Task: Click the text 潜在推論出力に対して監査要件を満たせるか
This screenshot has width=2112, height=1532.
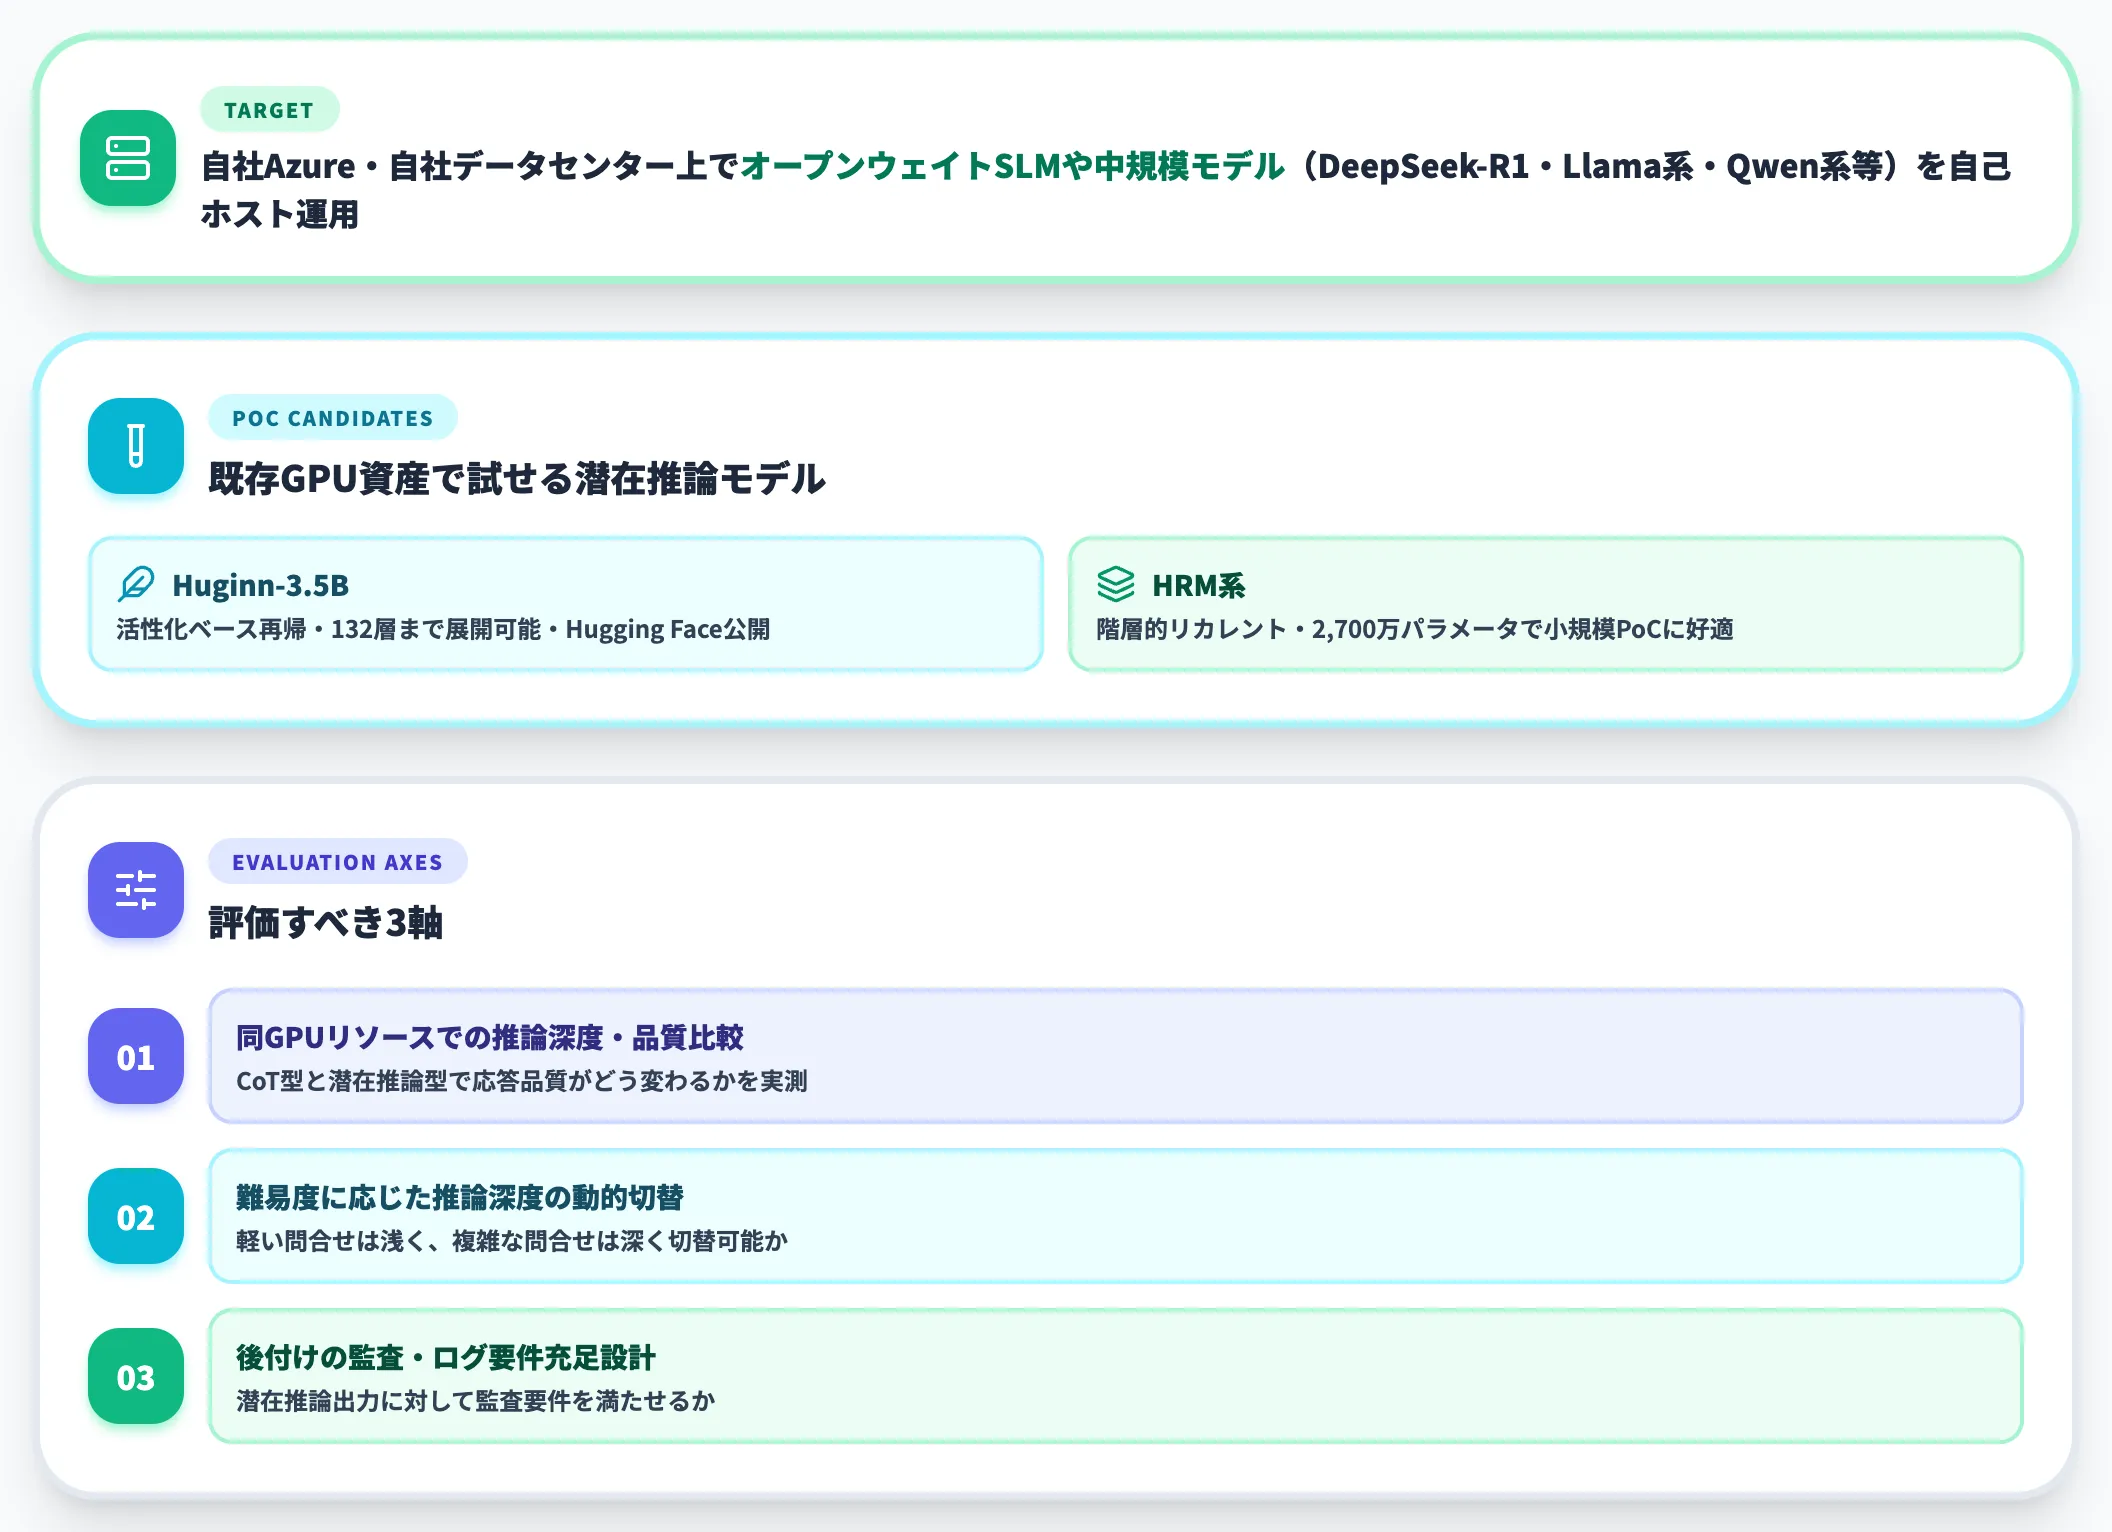Action: 476,1401
